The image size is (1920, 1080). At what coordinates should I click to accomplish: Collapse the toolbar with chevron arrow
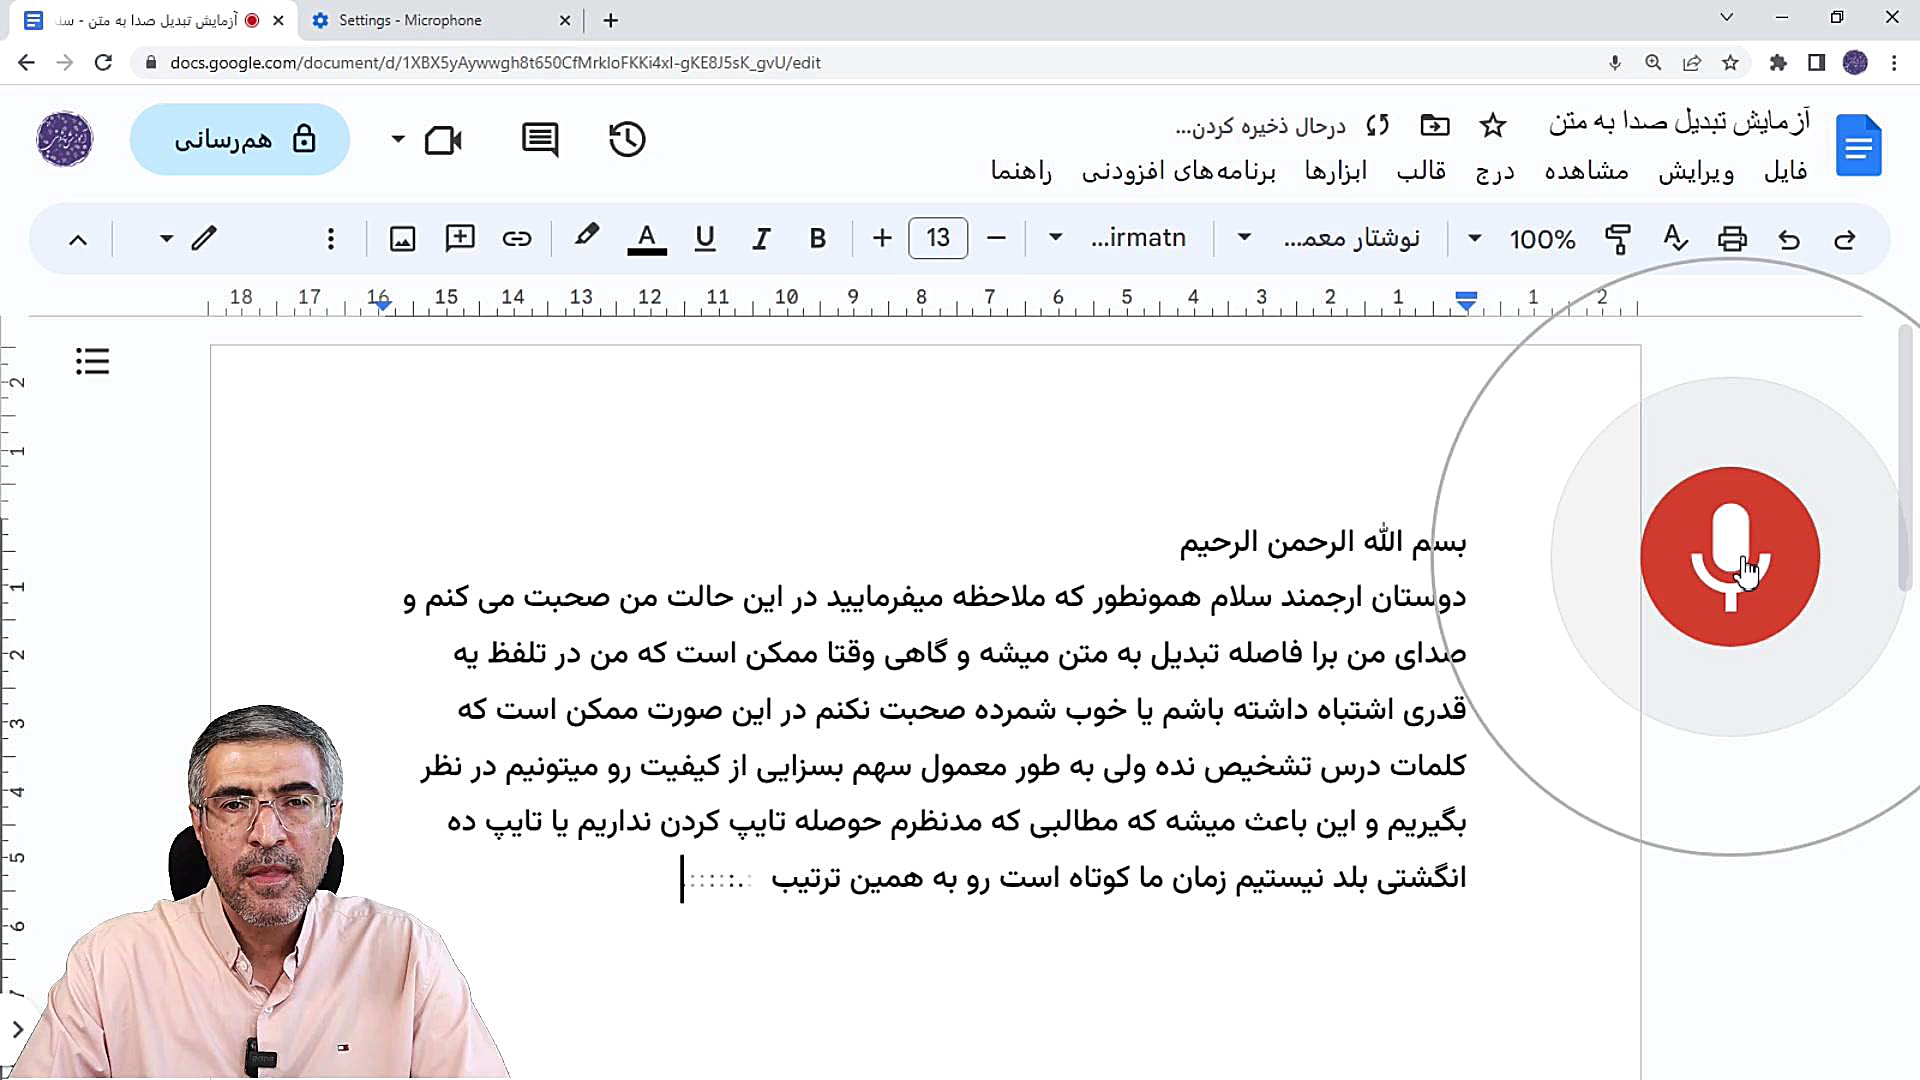pos(77,239)
